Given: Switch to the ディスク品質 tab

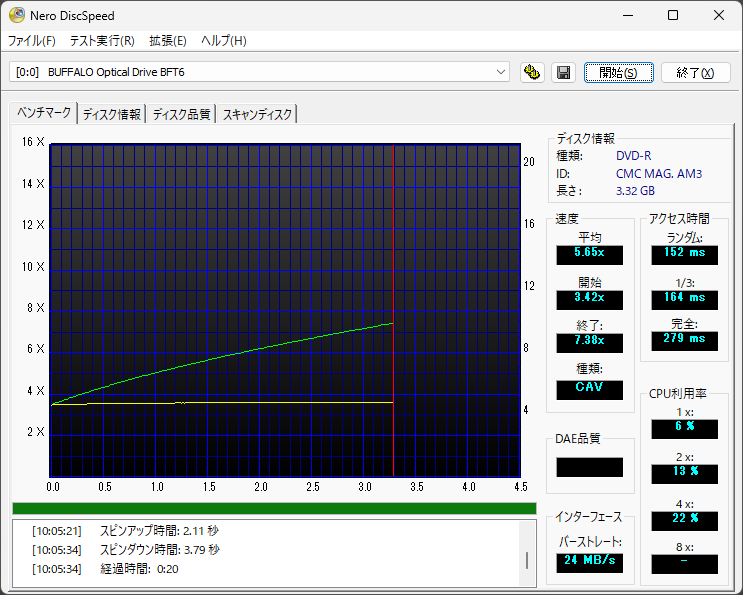Looking at the screenshot, I should point(181,114).
